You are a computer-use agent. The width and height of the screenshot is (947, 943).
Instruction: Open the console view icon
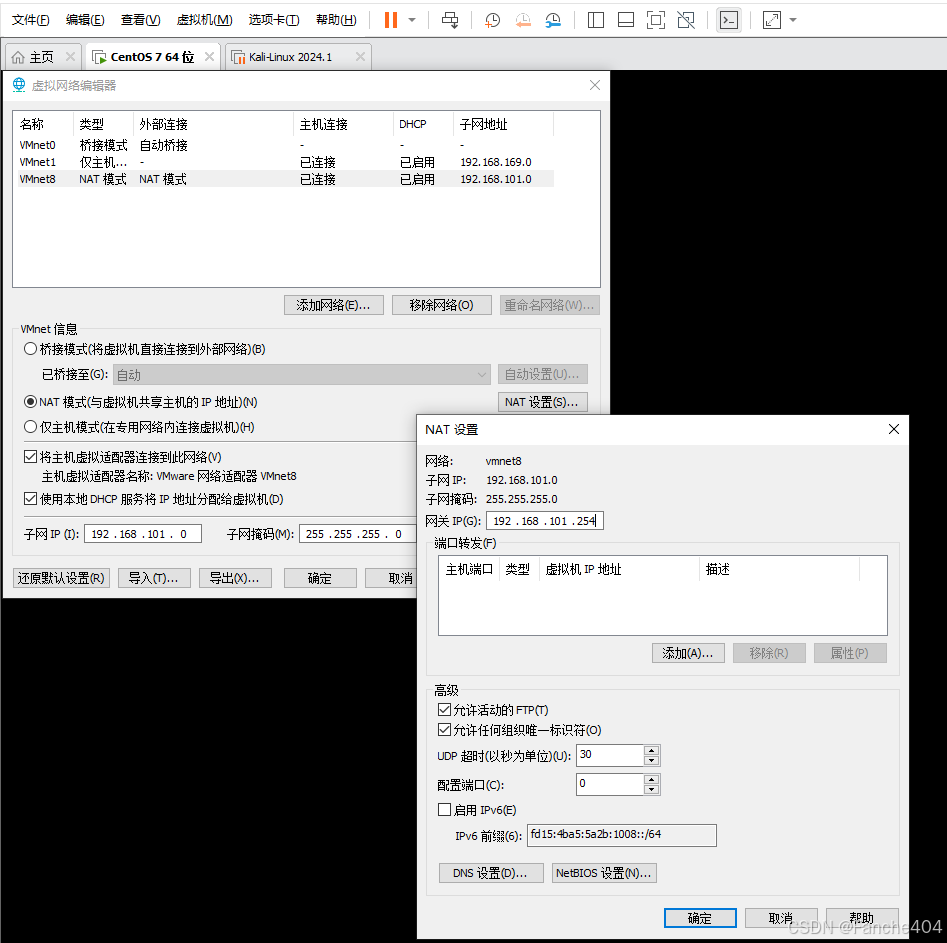coord(729,20)
